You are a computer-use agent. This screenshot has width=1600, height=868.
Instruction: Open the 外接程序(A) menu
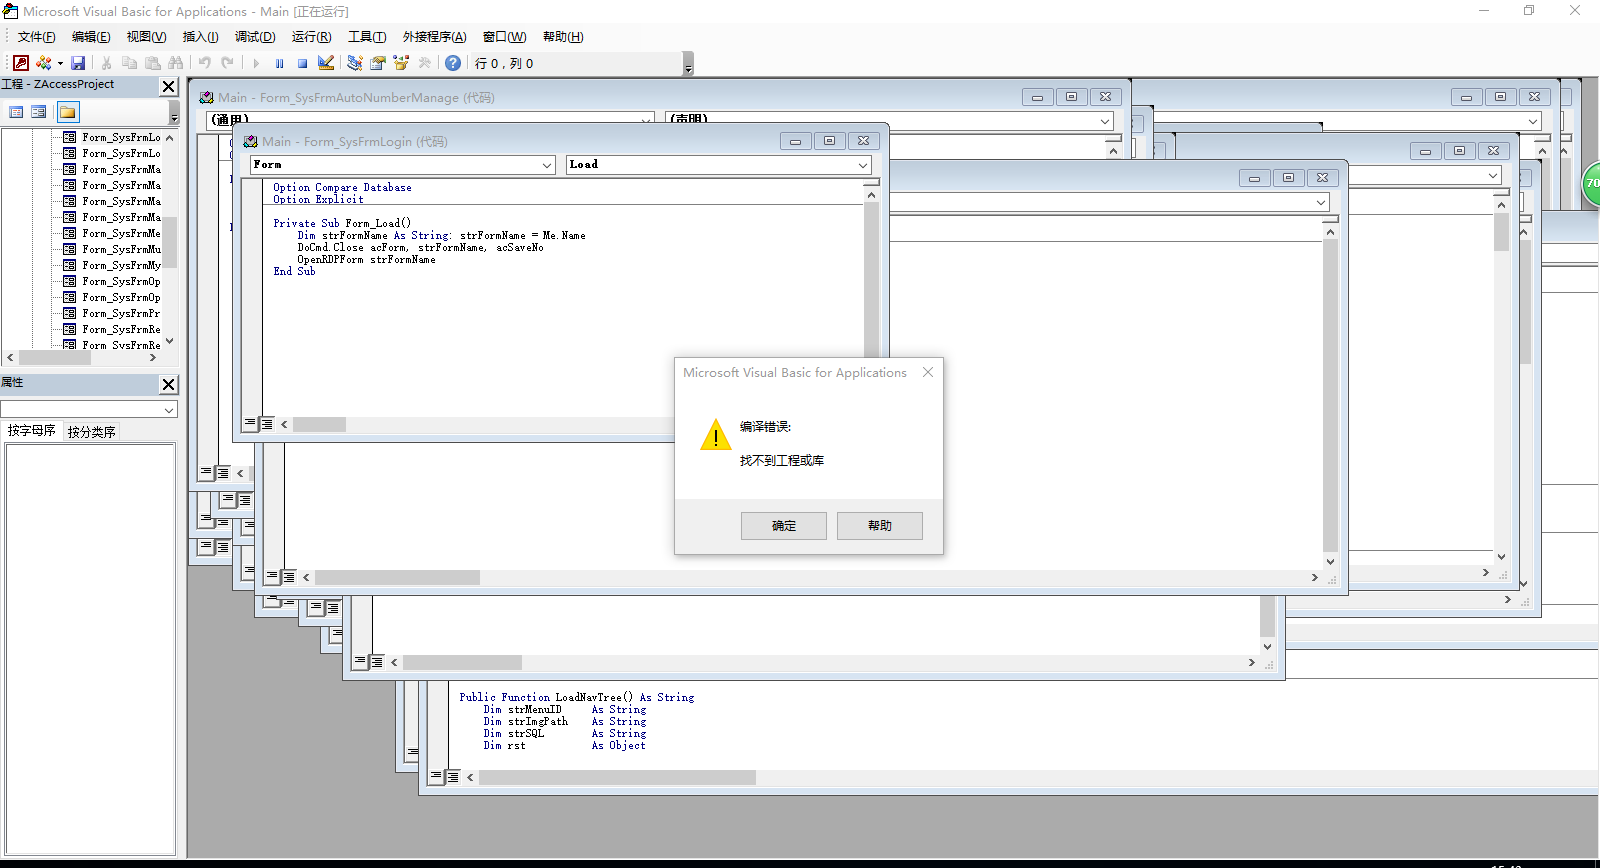tap(434, 37)
